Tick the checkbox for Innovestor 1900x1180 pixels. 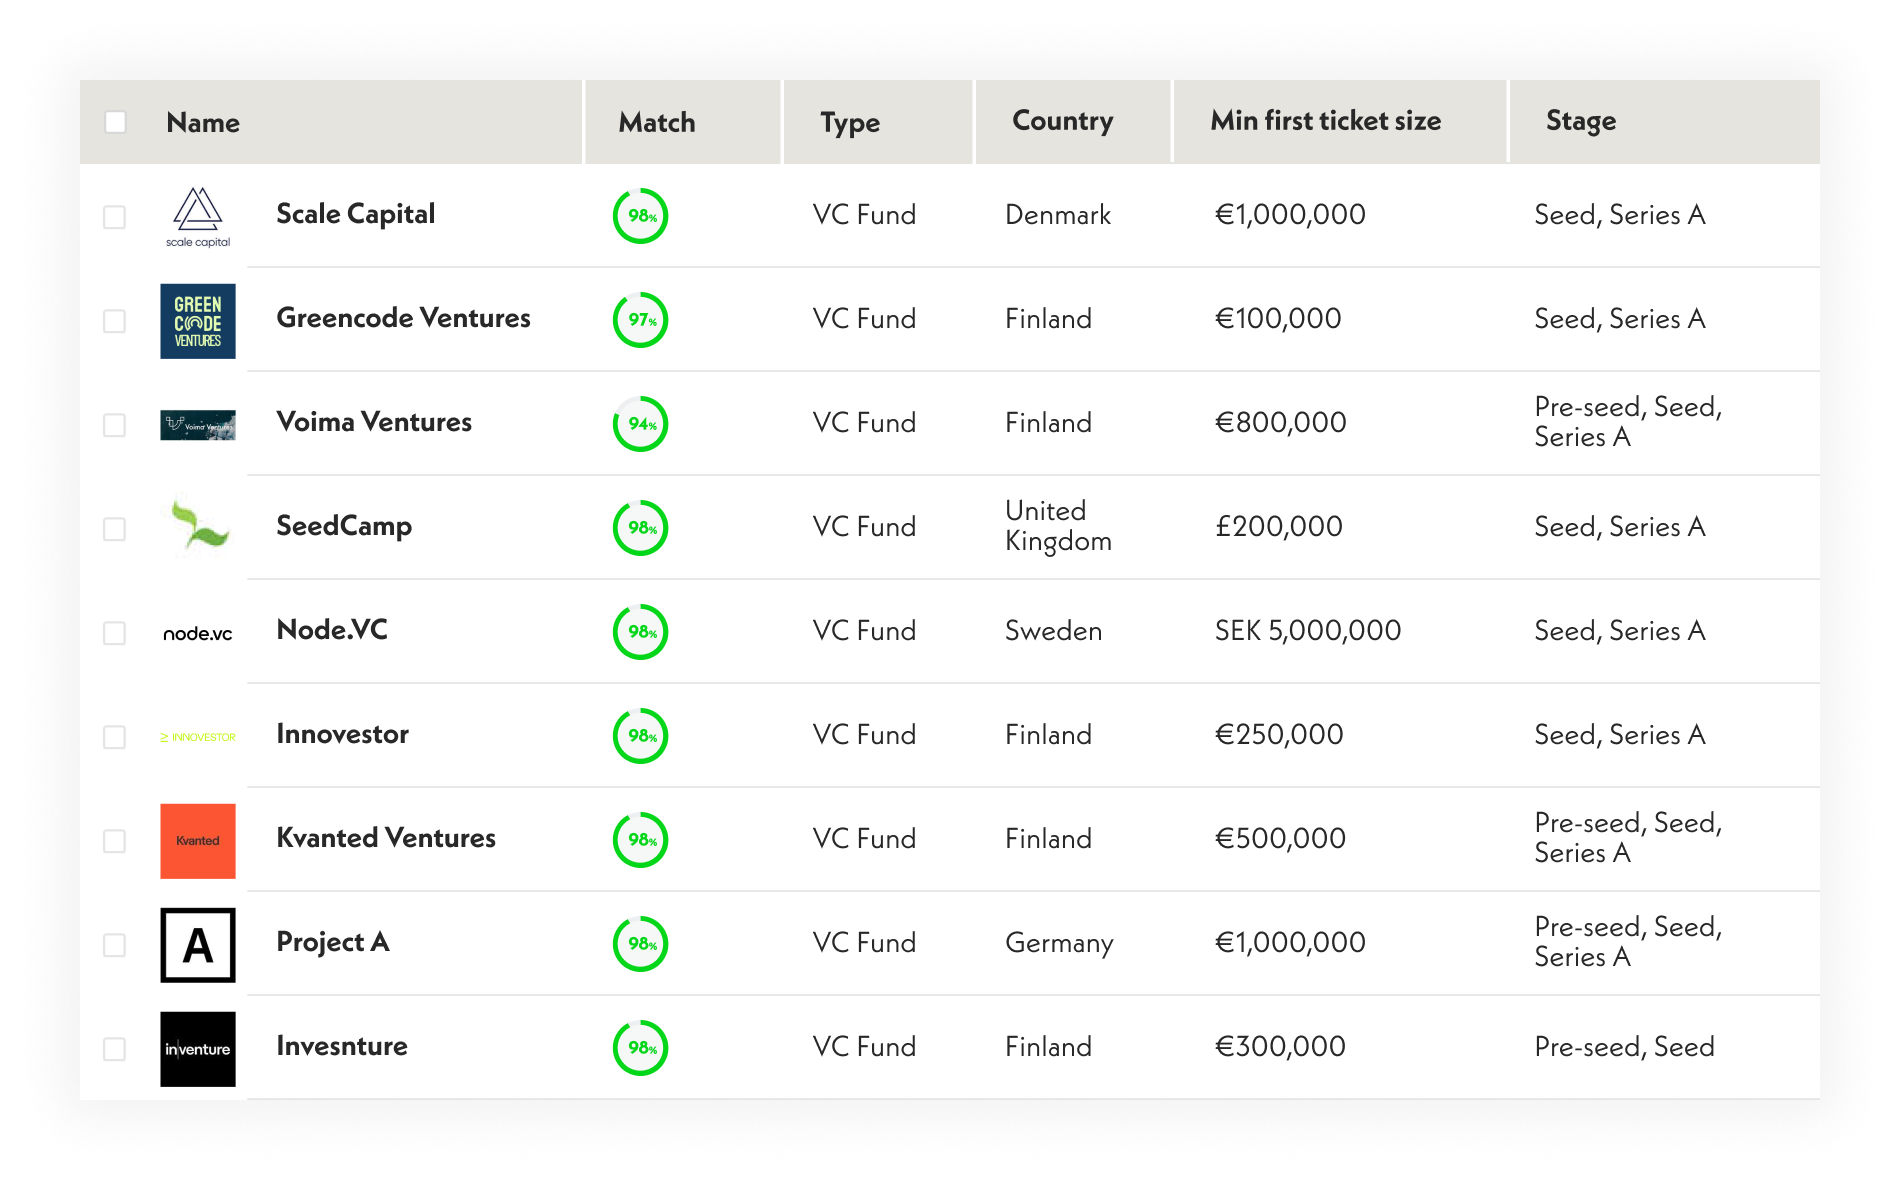115,737
